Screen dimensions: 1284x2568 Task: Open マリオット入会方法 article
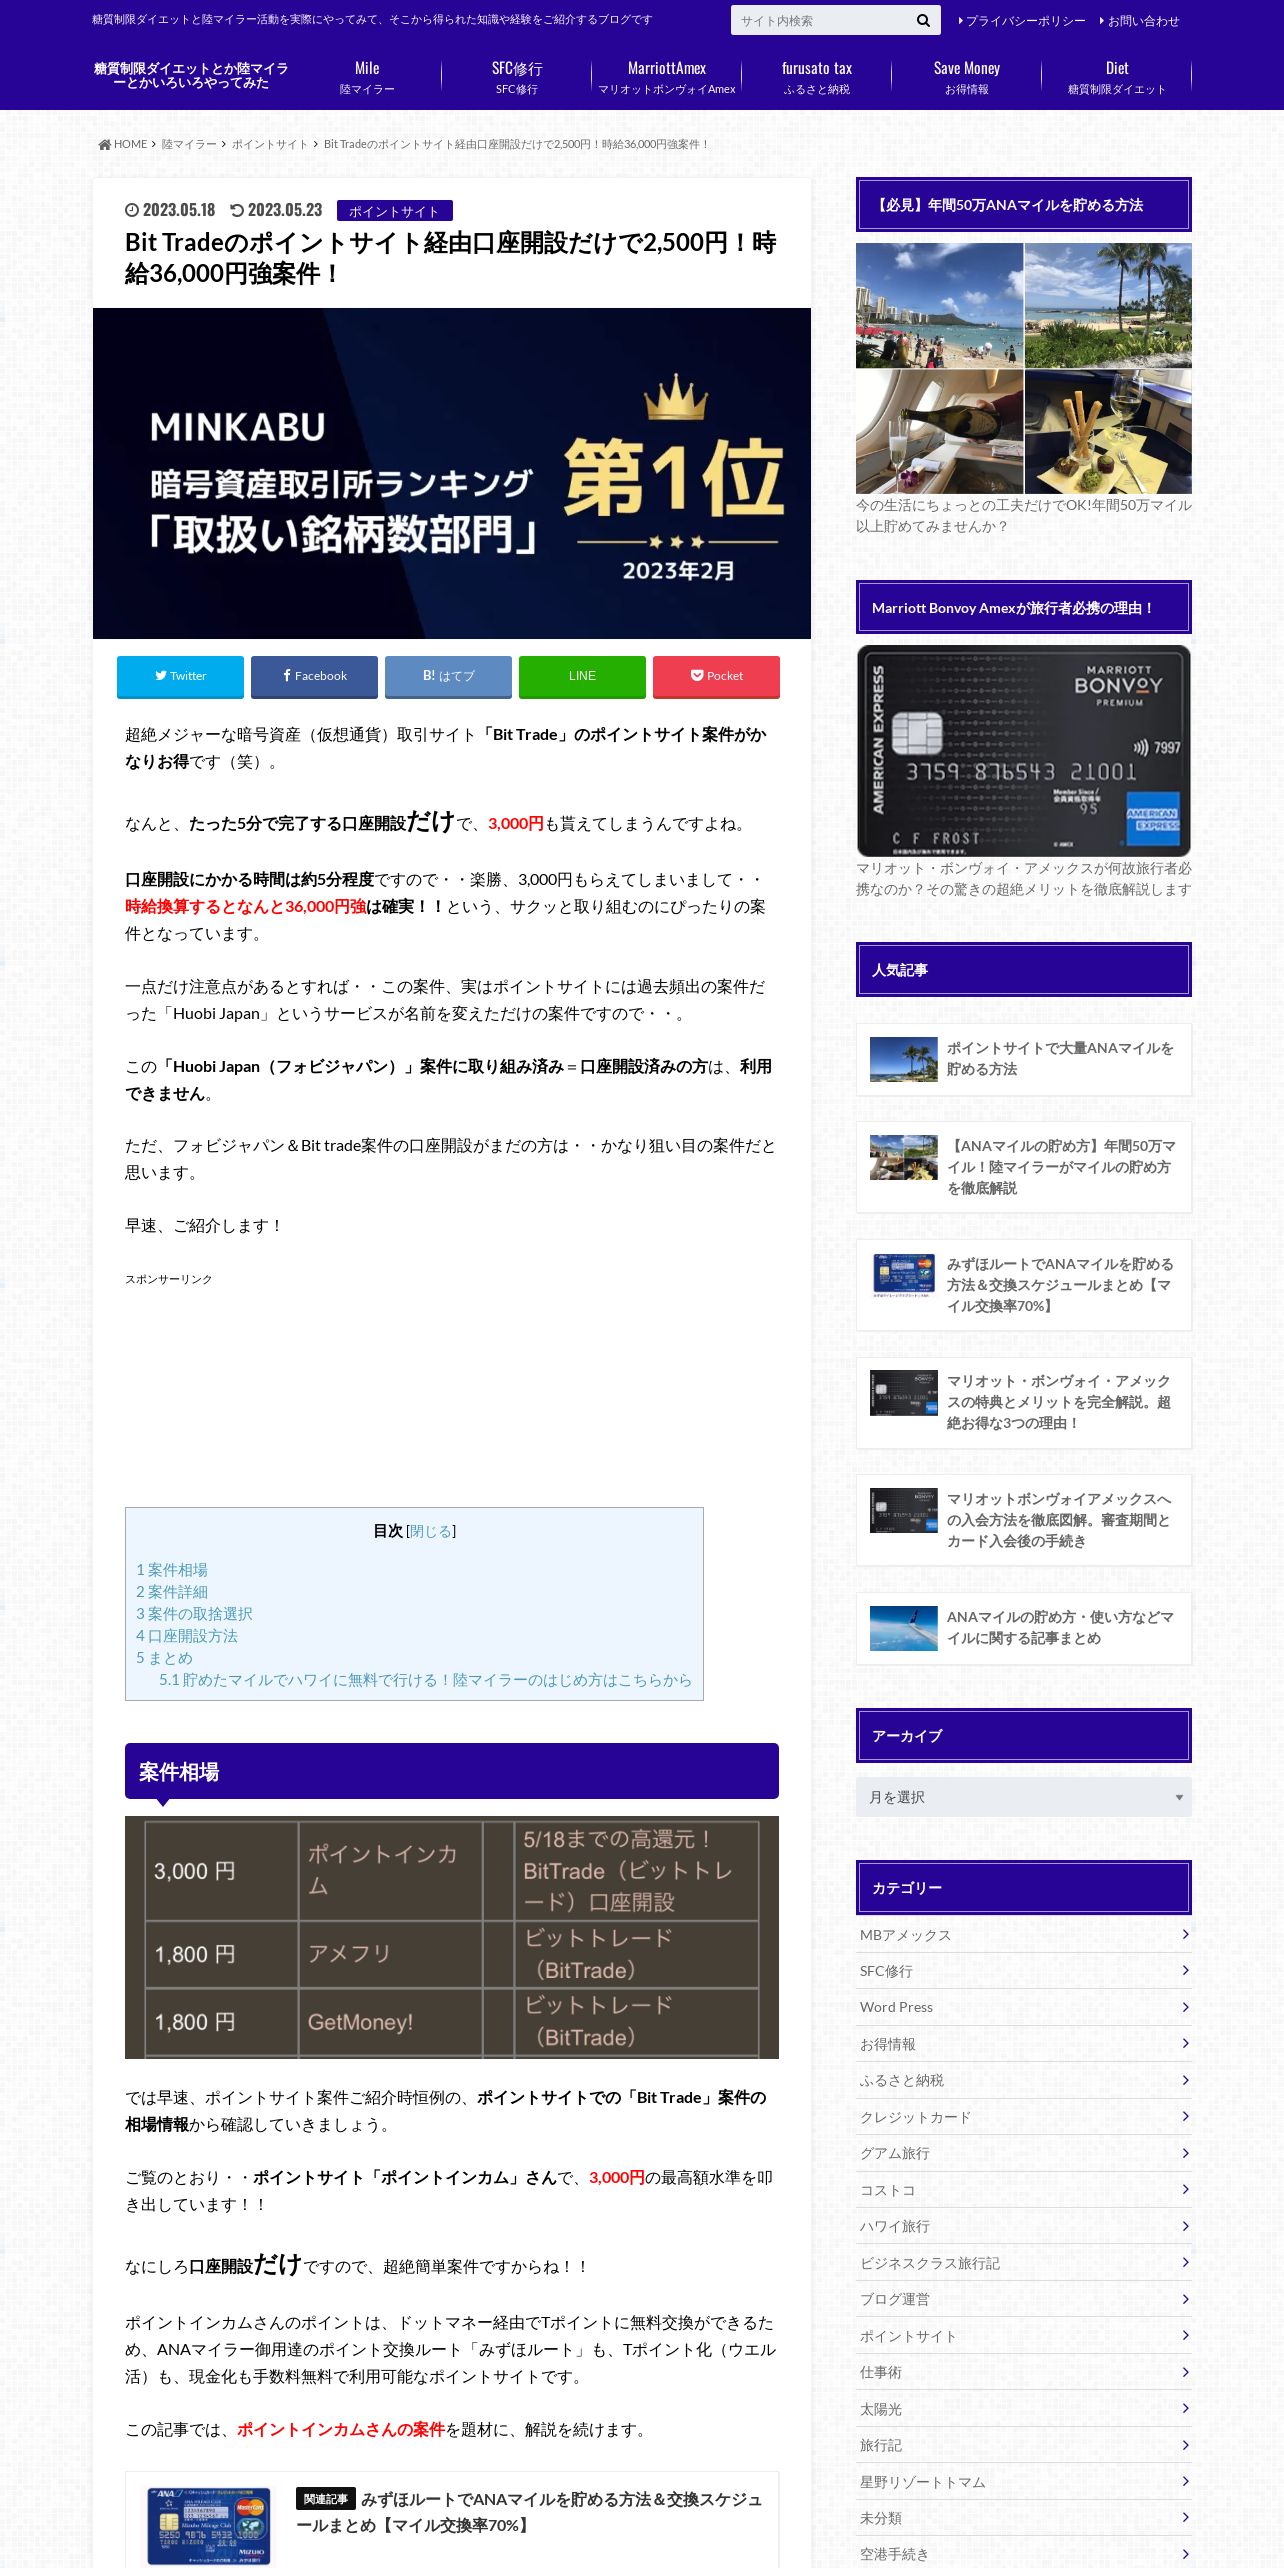tap(1024, 1520)
